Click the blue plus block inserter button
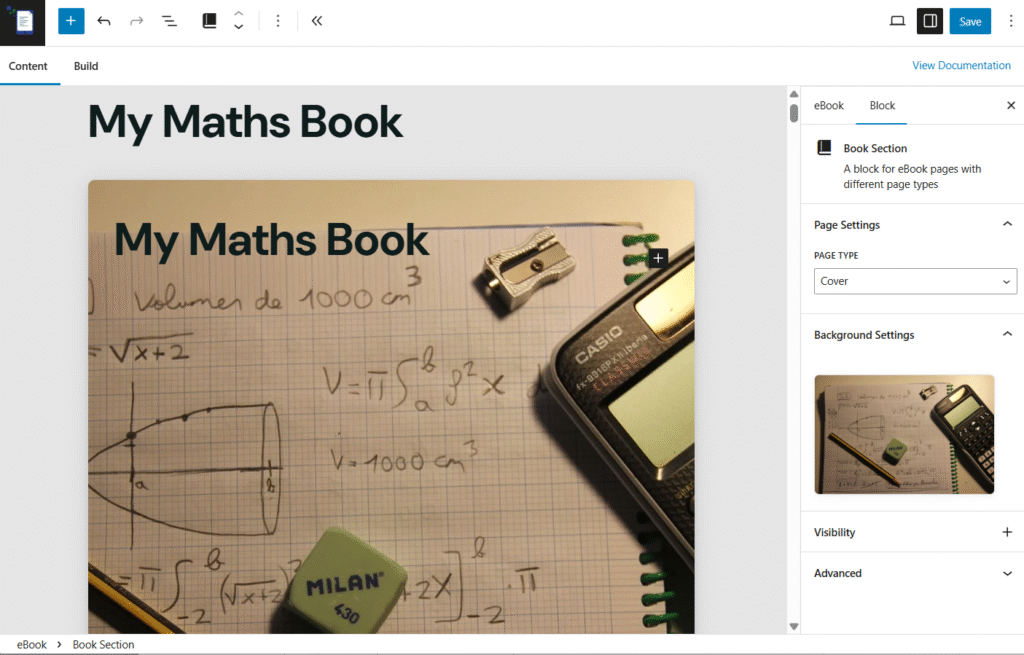The width and height of the screenshot is (1024, 655). tap(71, 21)
